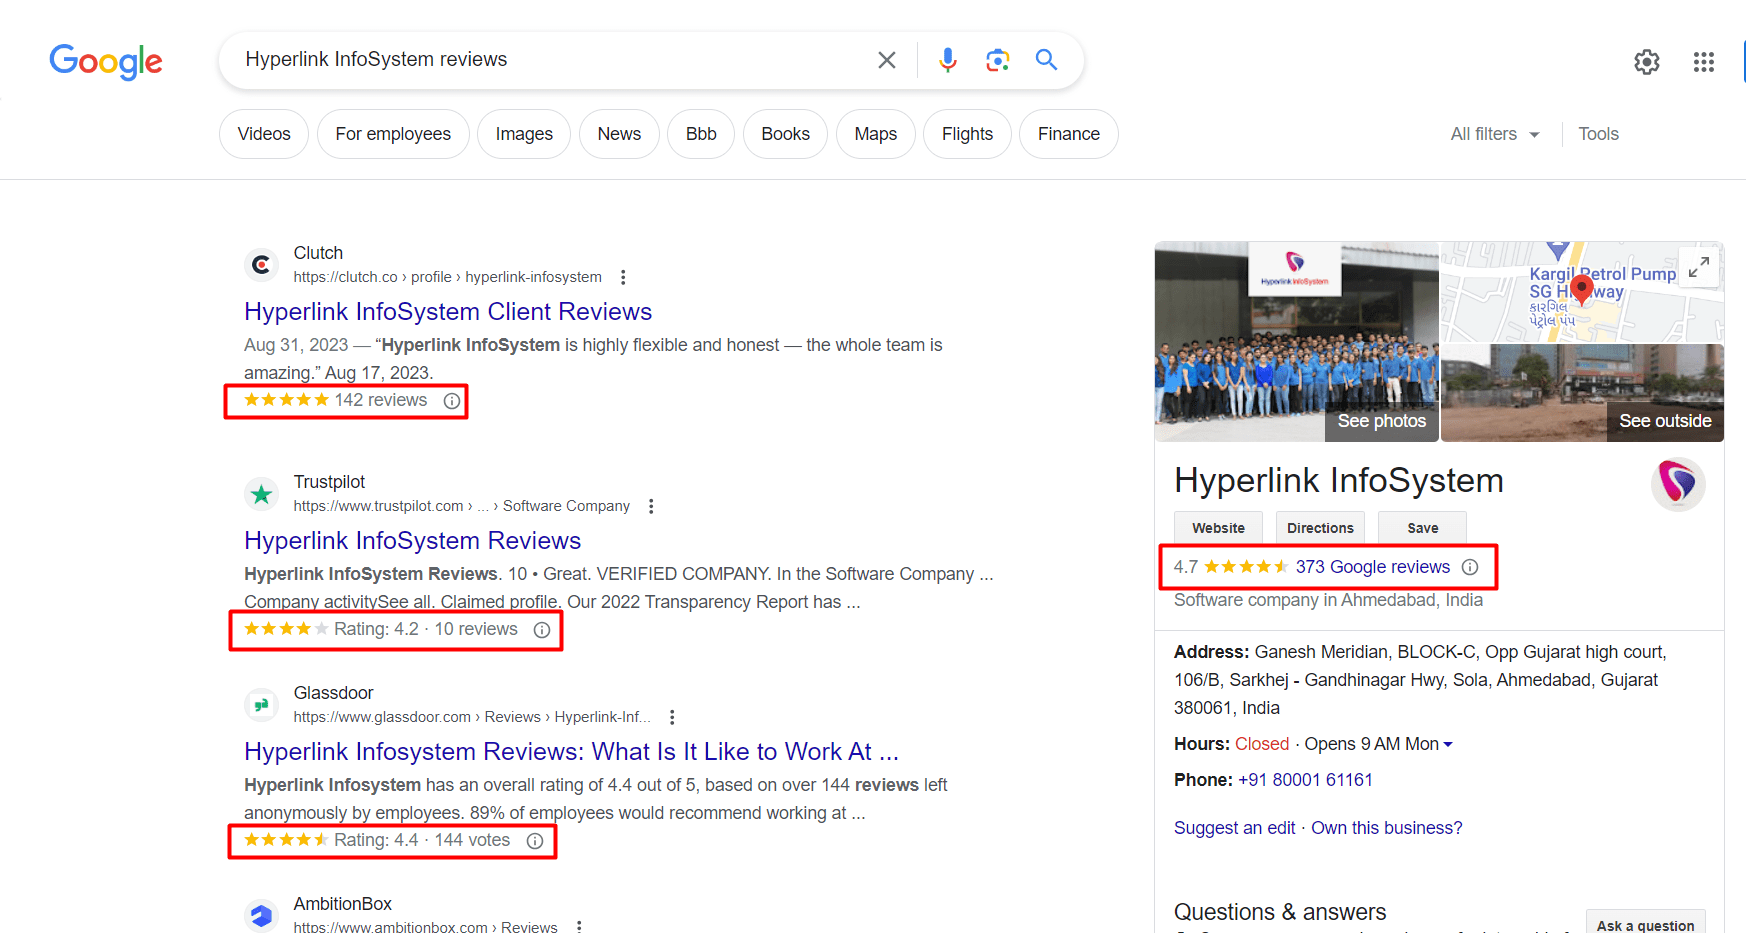Click the Glassdoor source name
The image size is (1746, 933).
tap(333, 693)
